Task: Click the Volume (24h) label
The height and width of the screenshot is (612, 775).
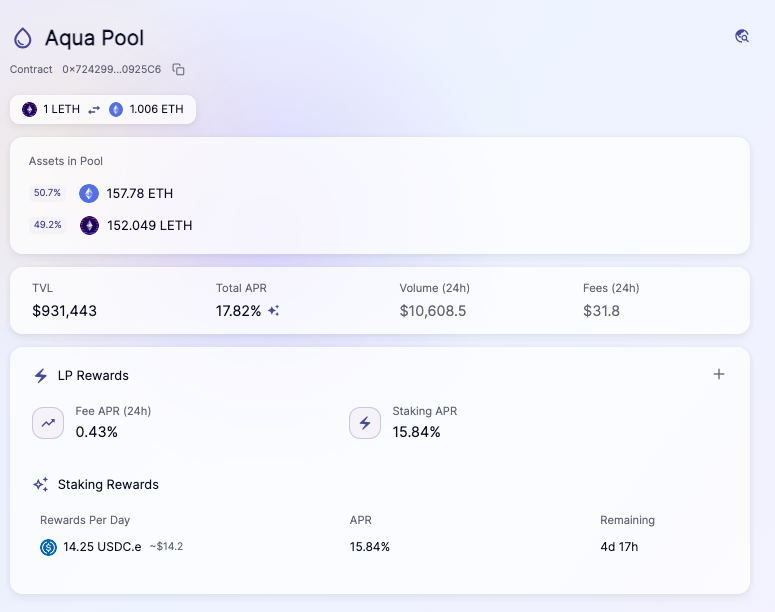Action: (434, 288)
